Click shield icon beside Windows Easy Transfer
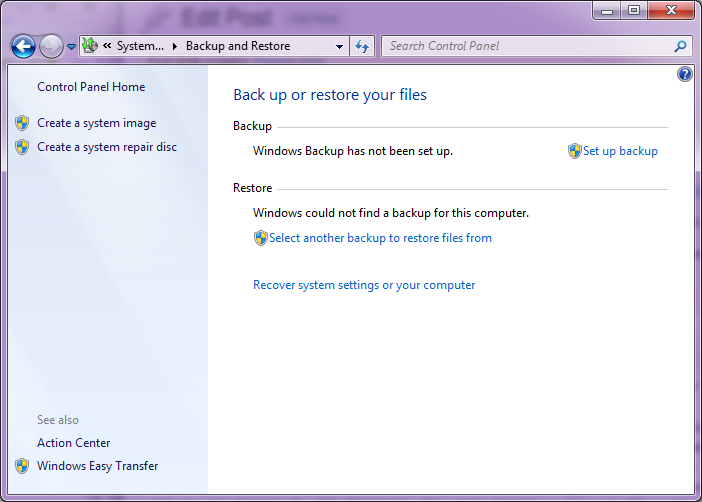The image size is (702, 502). tap(22, 466)
